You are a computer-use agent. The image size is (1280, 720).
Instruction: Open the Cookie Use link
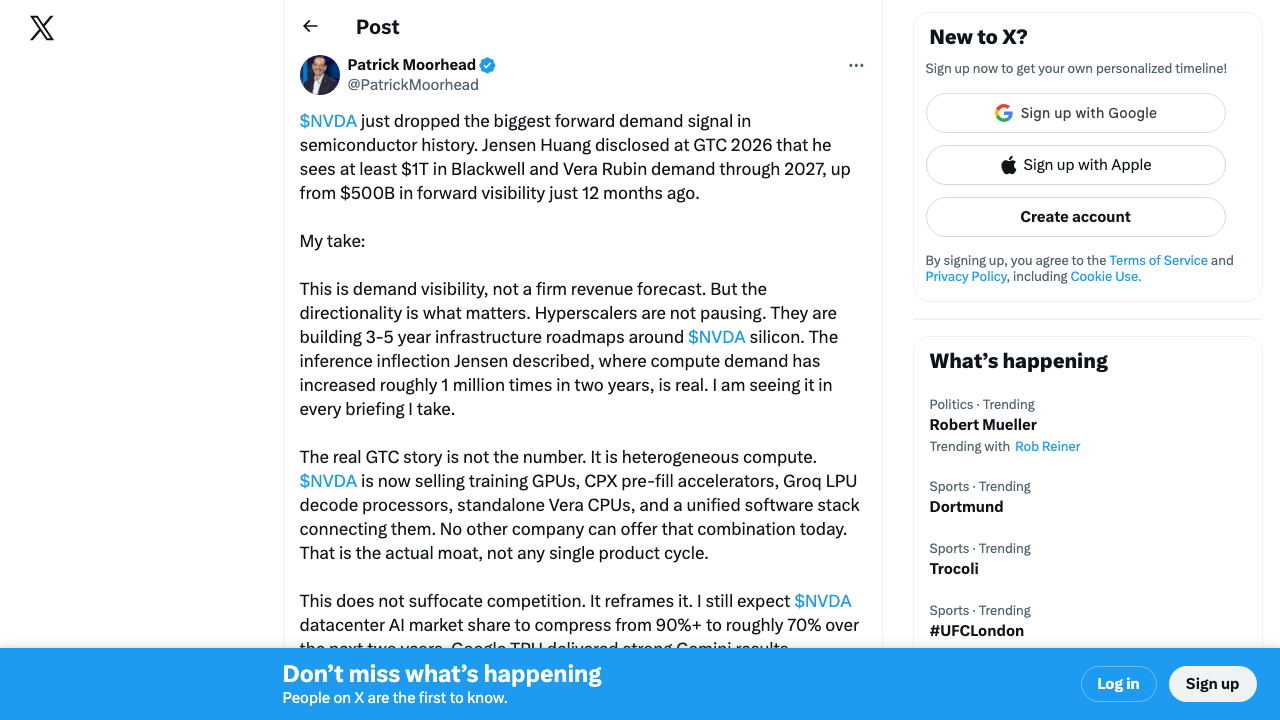1105,276
